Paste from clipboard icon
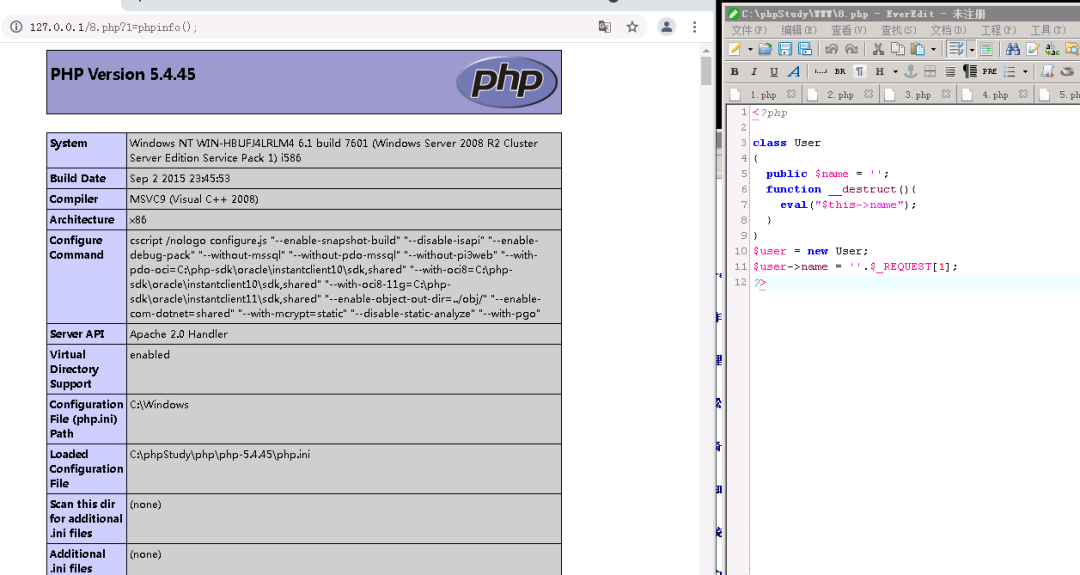Viewport: 1080px width, 575px height. click(917, 49)
